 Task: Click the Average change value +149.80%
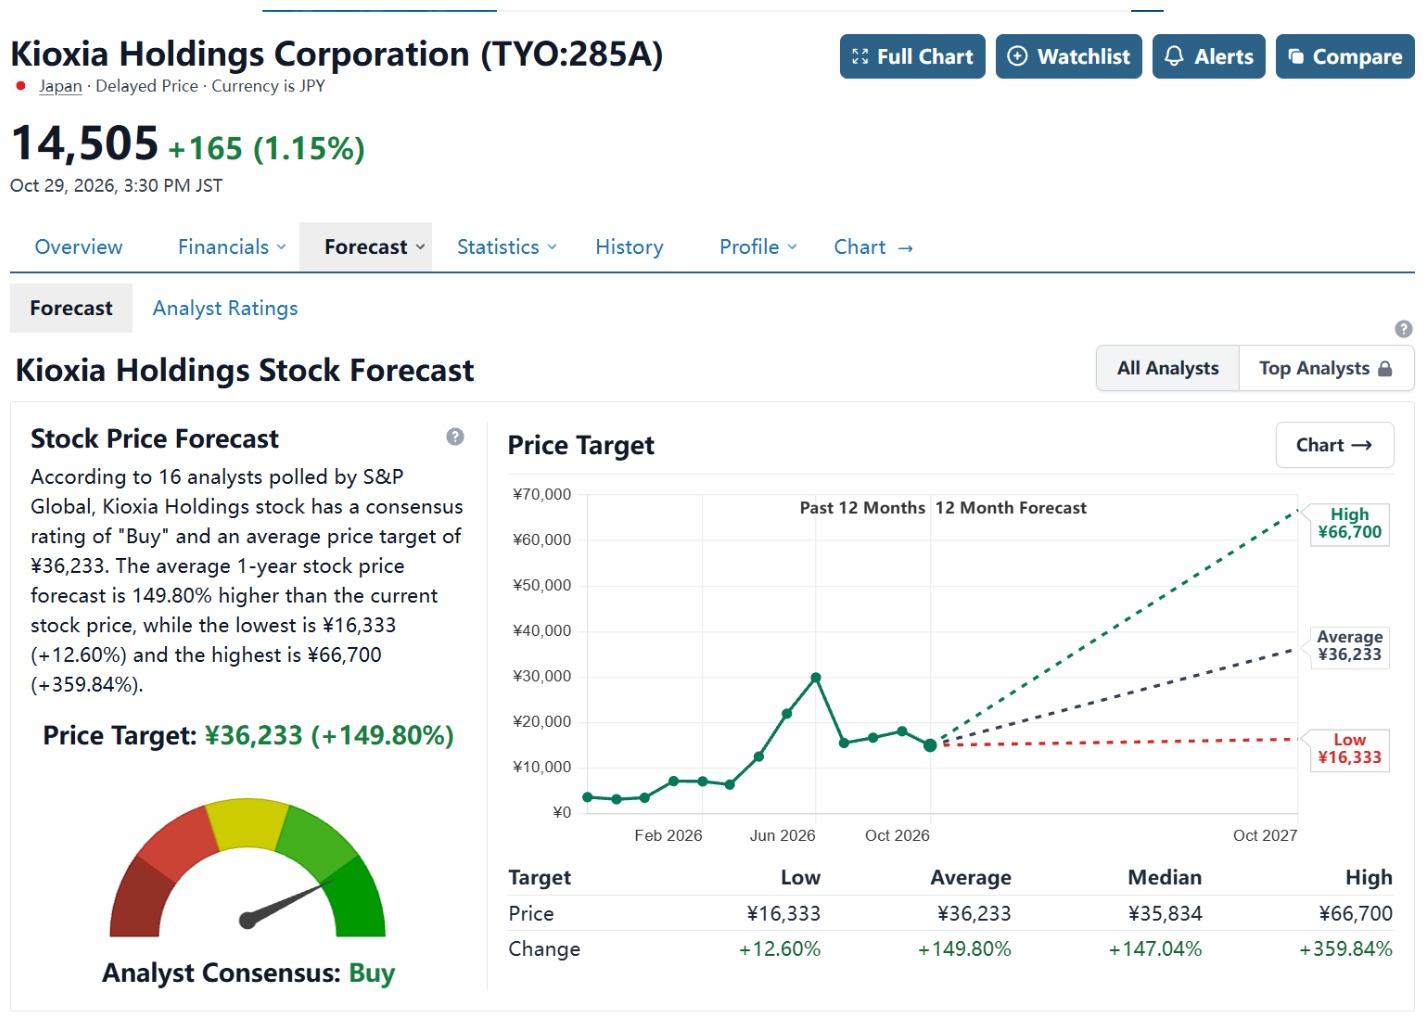(964, 949)
